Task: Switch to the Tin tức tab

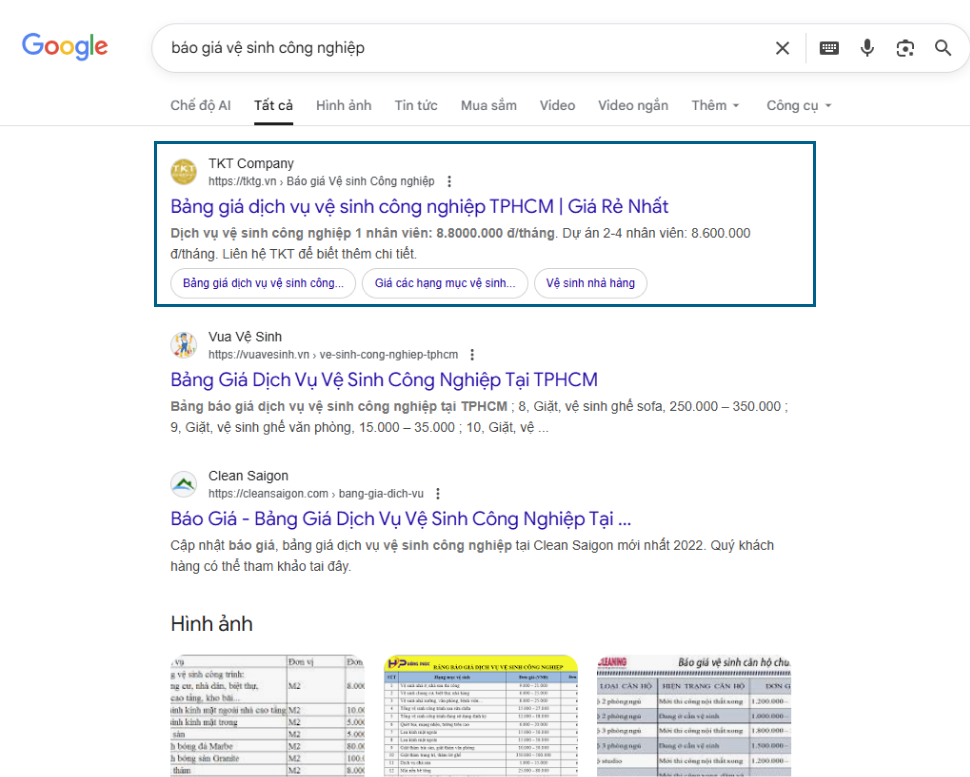Action: [416, 106]
